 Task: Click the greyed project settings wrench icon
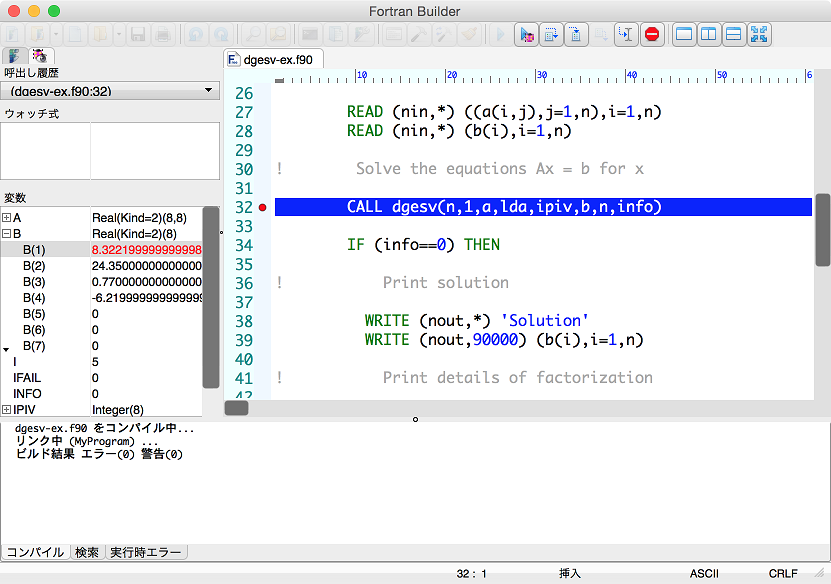click(x=361, y=35)
